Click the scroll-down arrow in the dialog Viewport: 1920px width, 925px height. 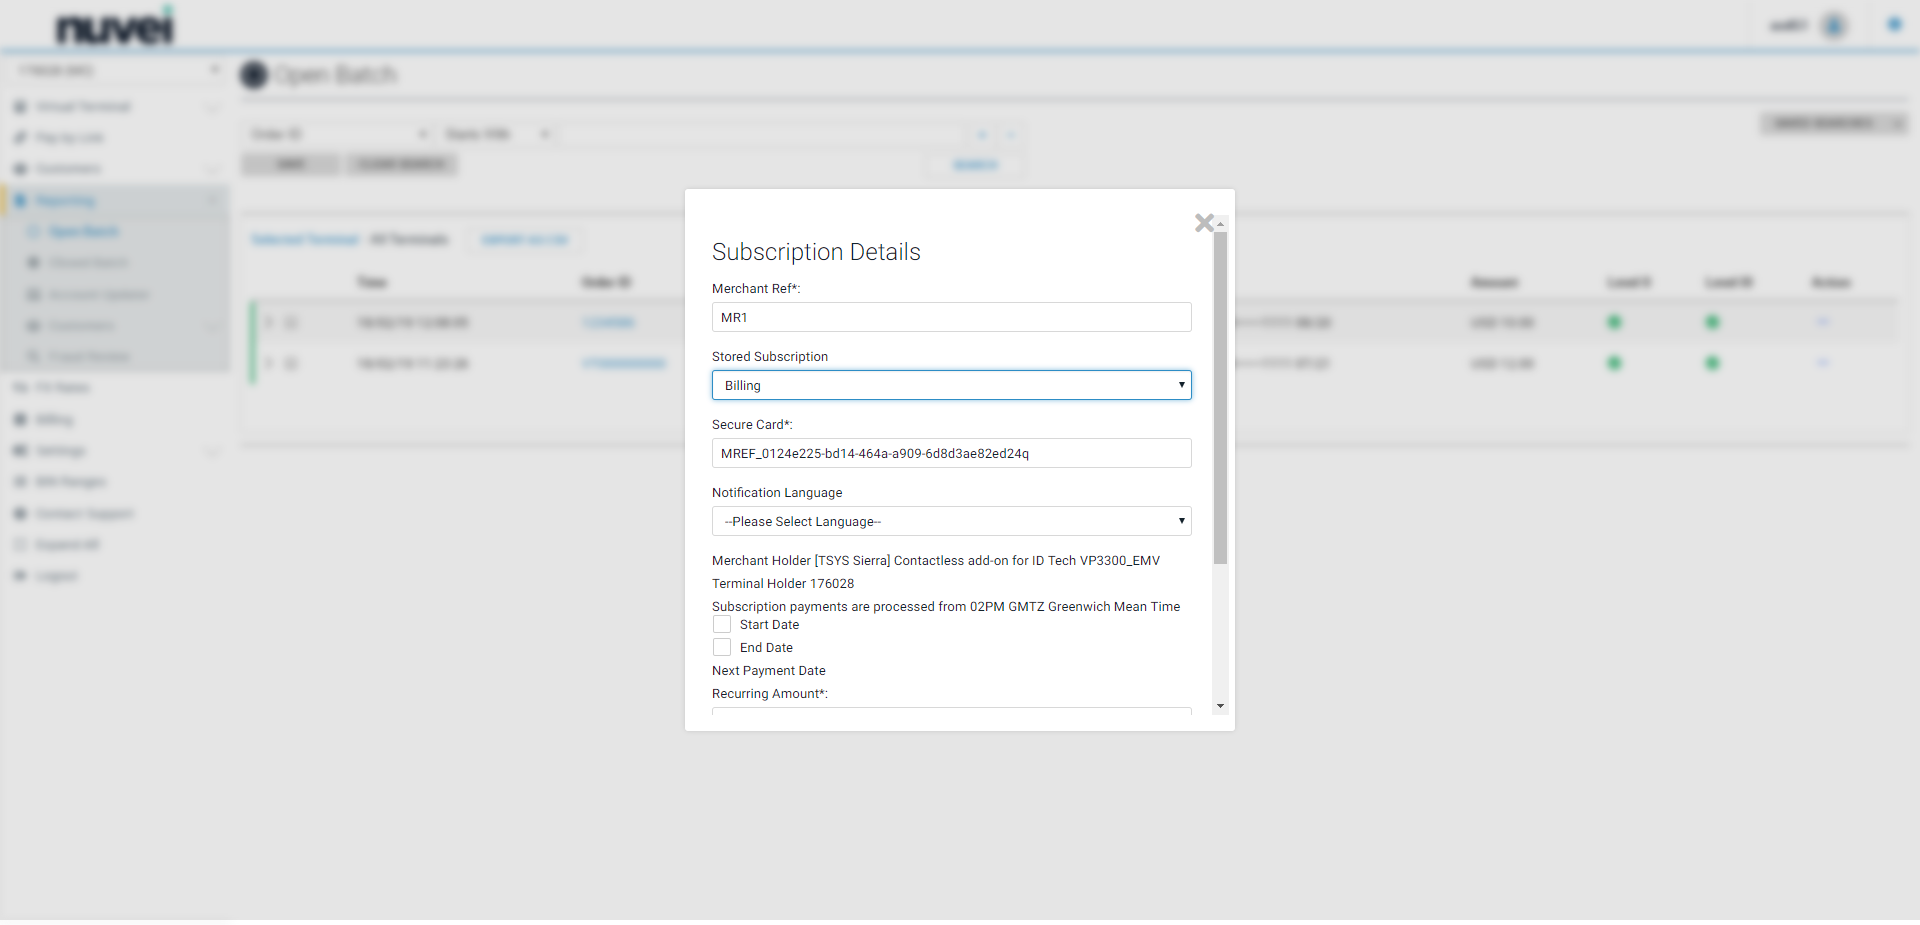pos(1220,706)
